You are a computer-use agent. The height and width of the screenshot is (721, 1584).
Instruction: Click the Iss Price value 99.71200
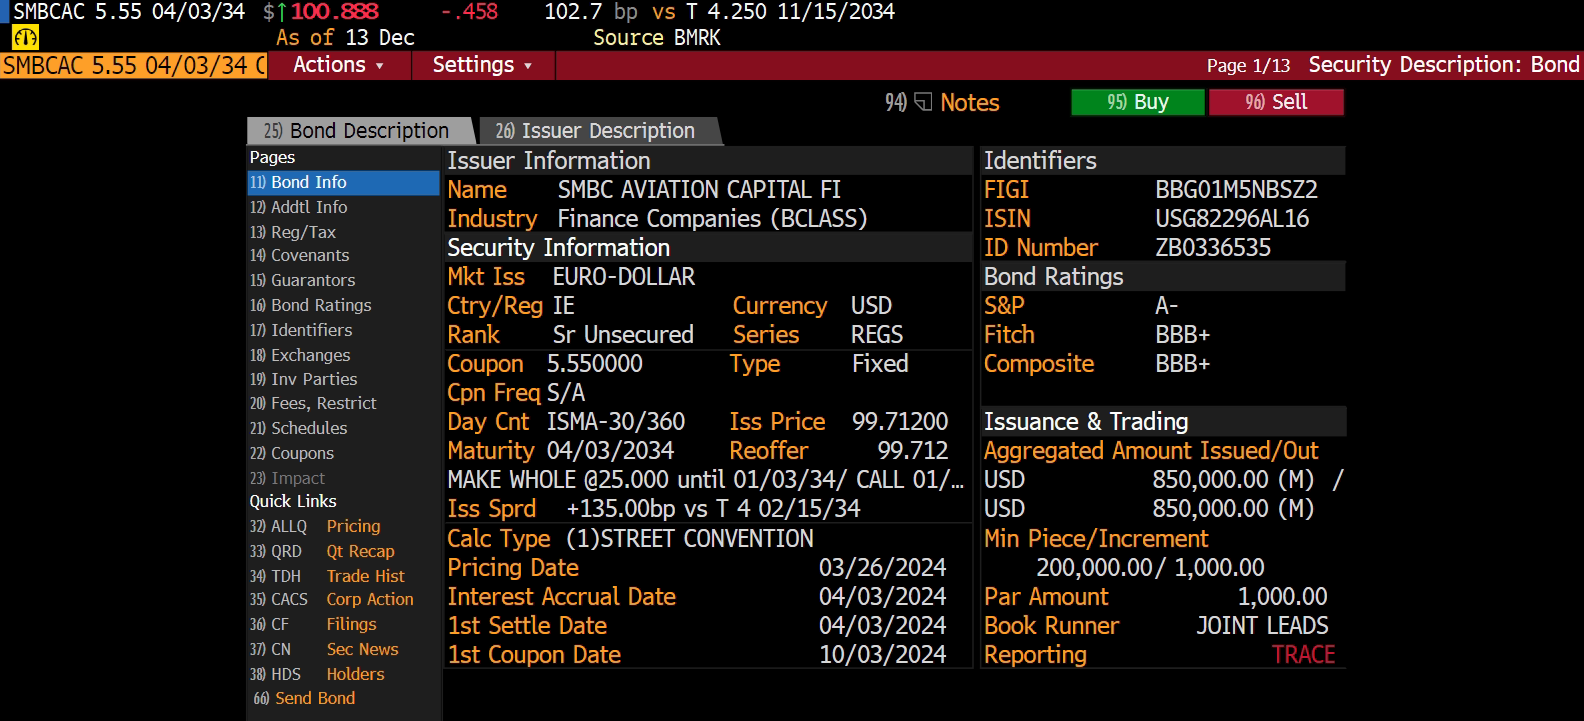pos(900,422)
